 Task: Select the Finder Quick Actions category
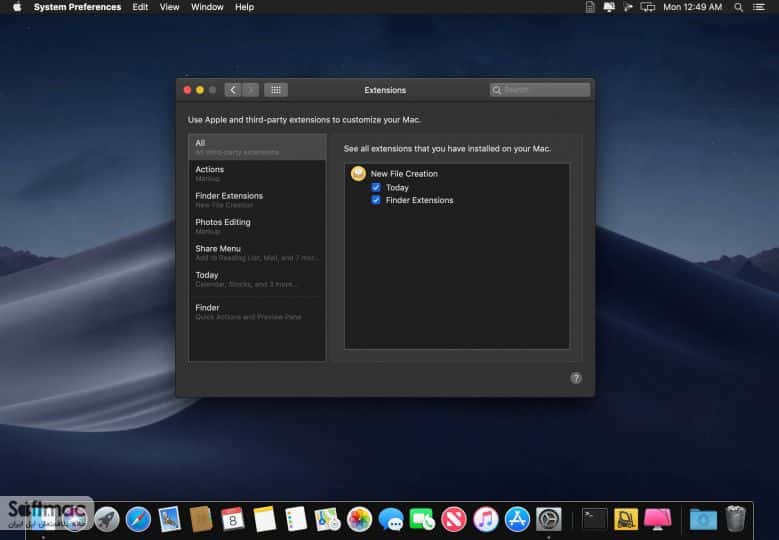coord(257,311)
